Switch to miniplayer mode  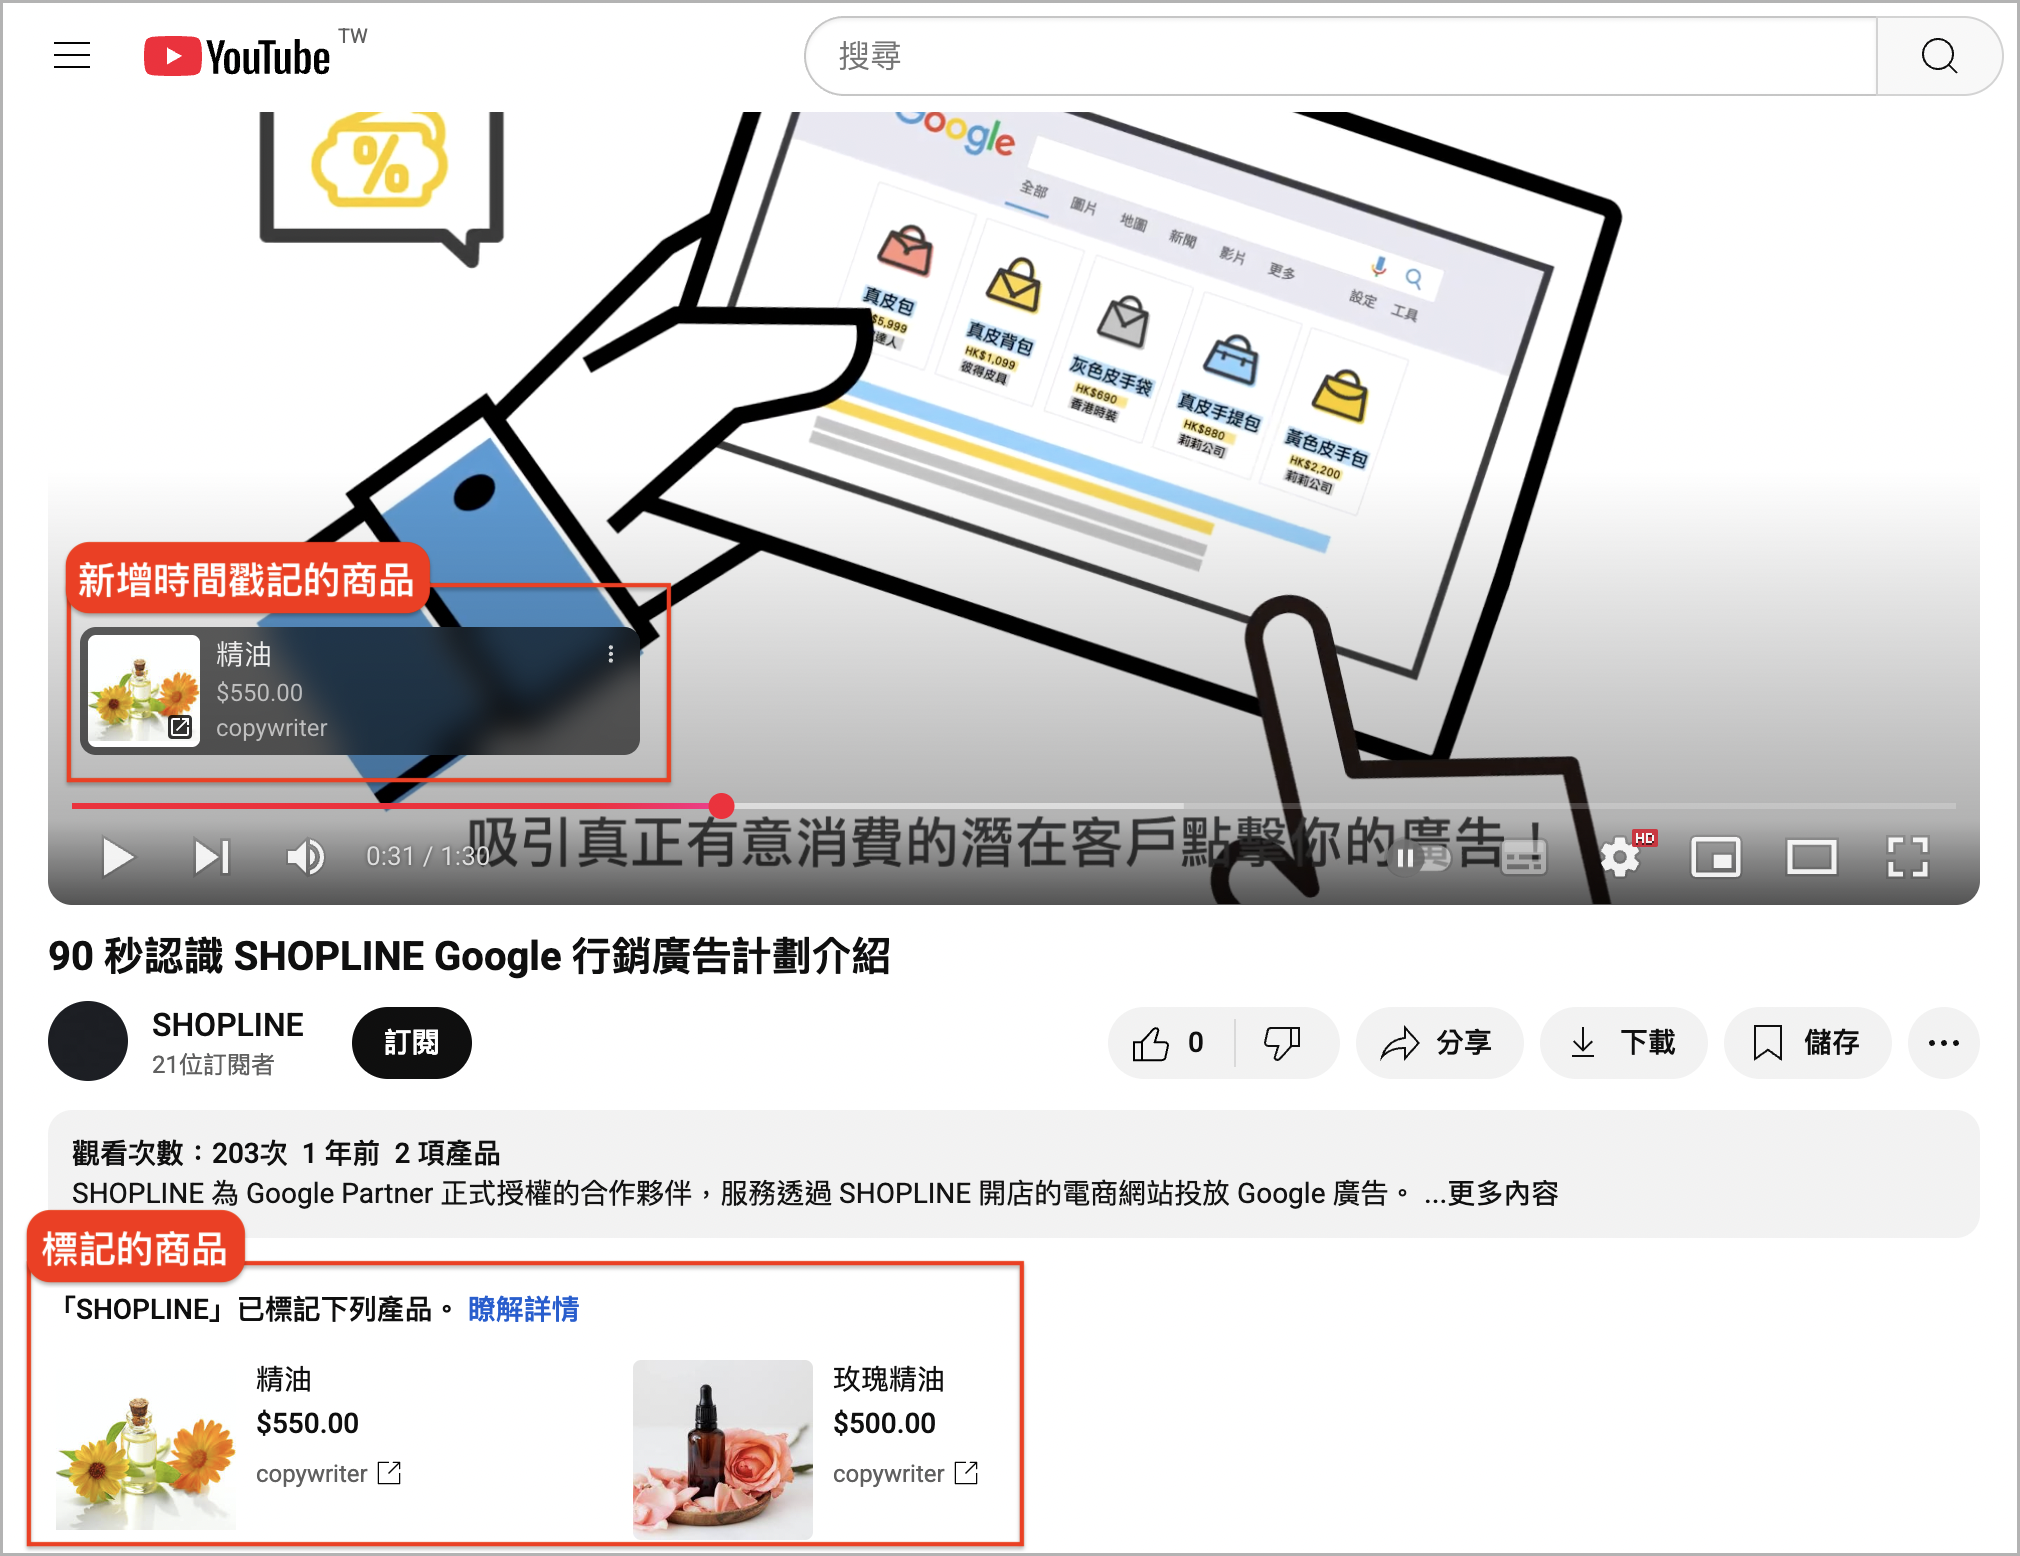[x=1716, y=857]
